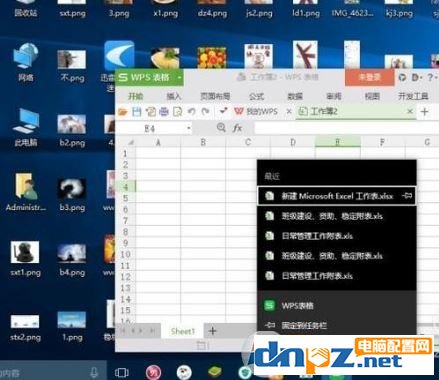The width and height of the screenshot is (439, 380).
Task: Click the open folder icon in toolbar
Action: pos(123,111)
